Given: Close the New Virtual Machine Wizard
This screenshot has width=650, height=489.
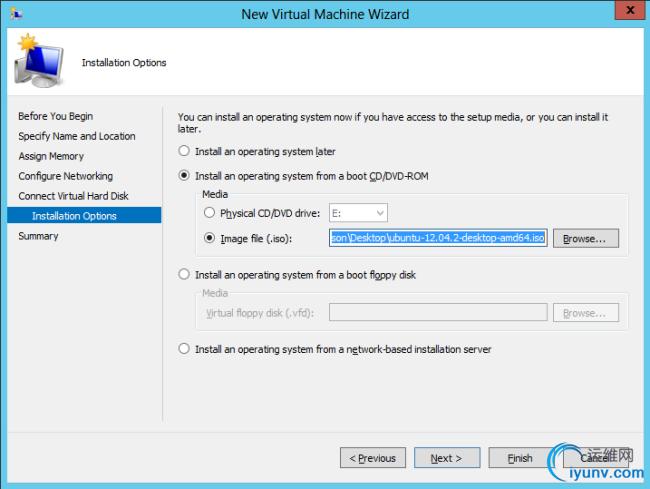Looking at the screenshot, I should click(x=630, y=10).
